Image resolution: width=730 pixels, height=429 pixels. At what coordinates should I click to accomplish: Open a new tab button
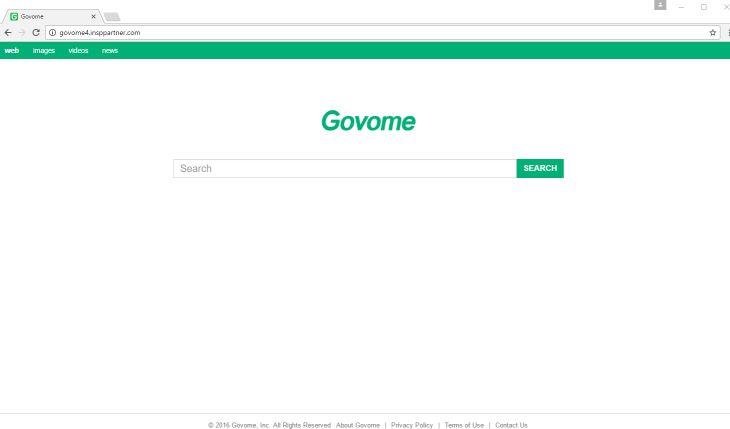click(x=112, y=17)
